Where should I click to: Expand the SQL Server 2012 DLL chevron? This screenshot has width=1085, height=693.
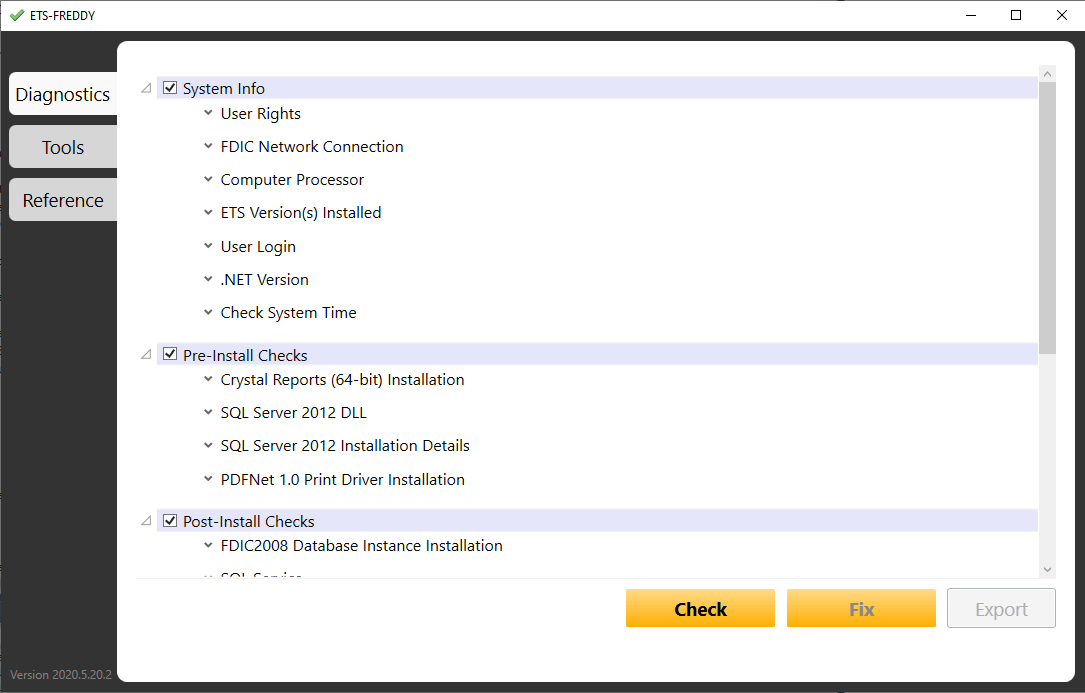208,413
